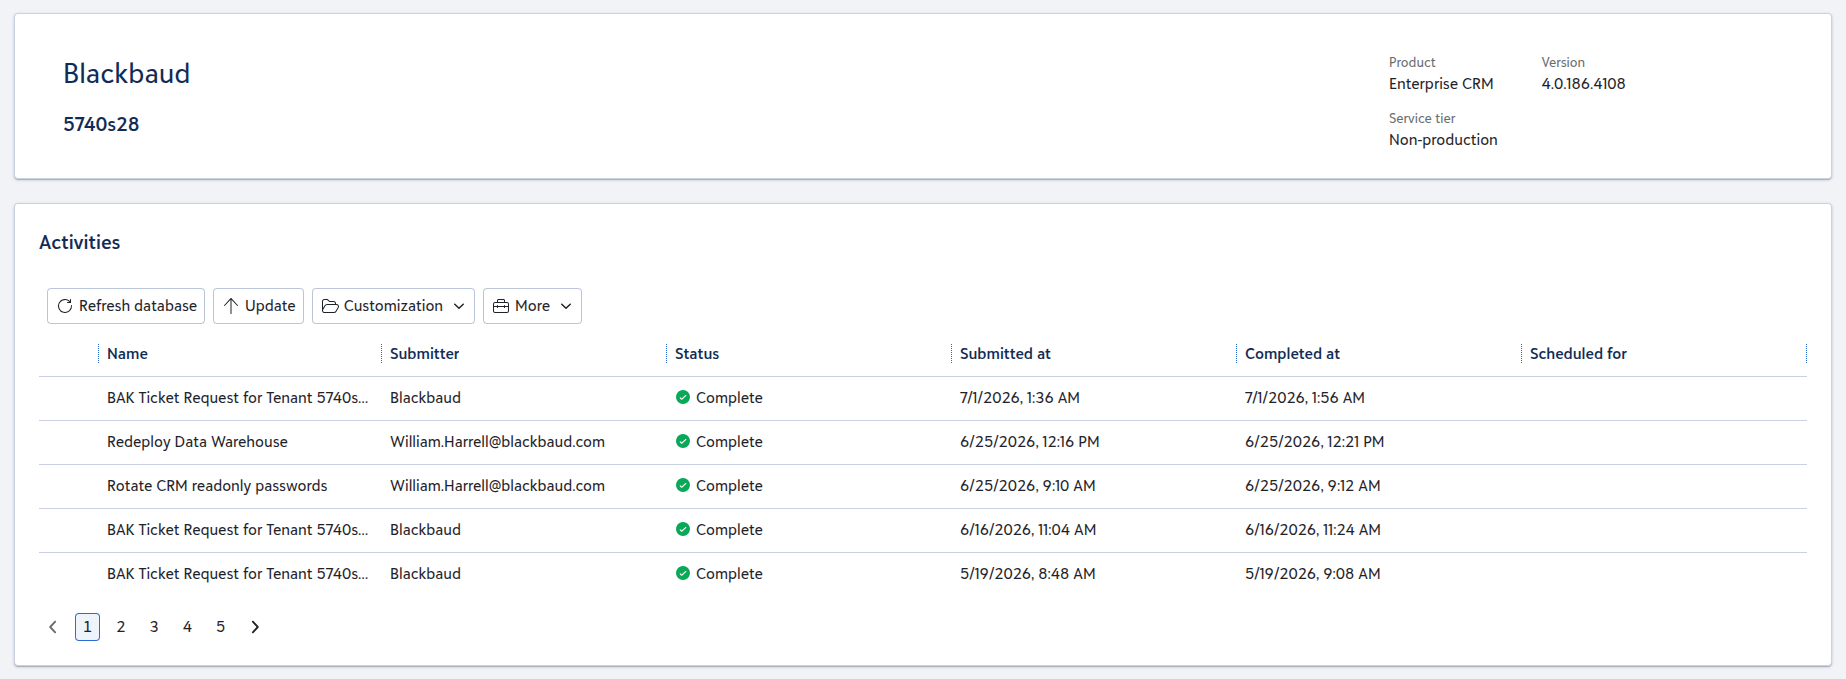Click the Activities section heading
This screenshot has height=679, width=1846.
79,243
